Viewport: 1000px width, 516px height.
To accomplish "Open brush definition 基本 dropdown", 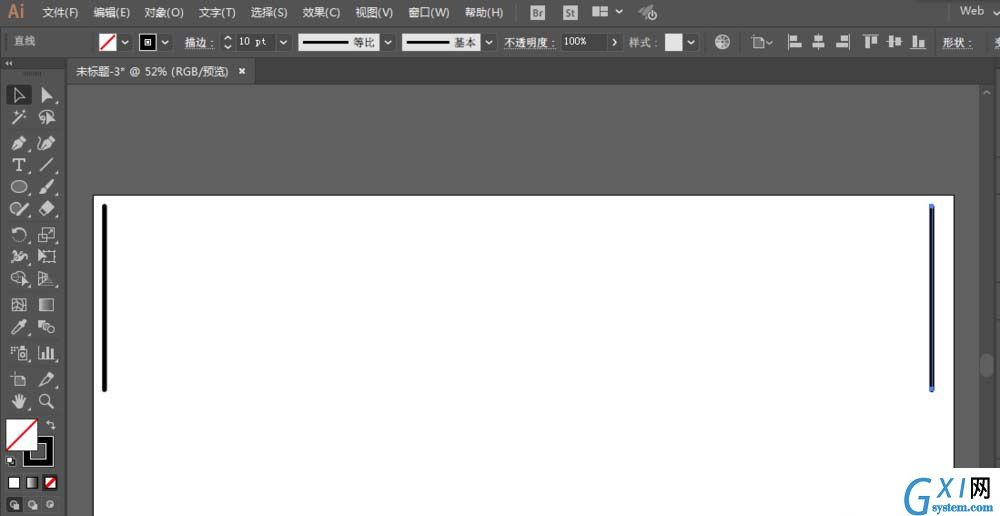I will tap(489, 43).
